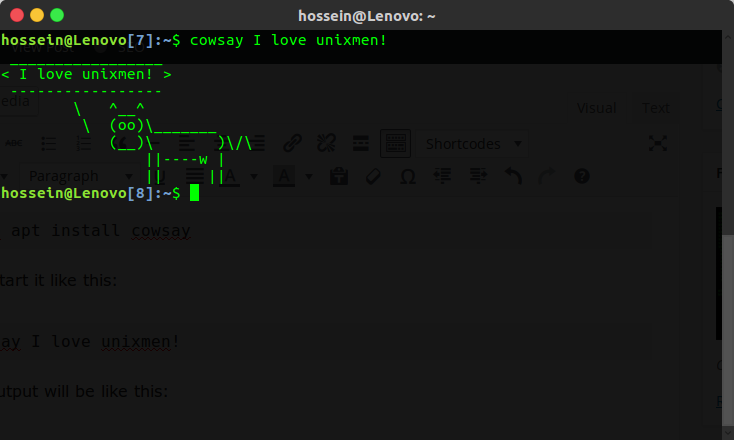
Task: Insert special character with the Omega icon
Action: tap(408, 176)
